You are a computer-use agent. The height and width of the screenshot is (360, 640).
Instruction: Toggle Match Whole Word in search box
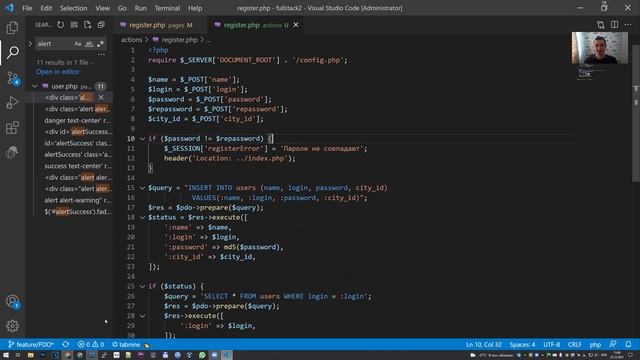(89, 44)
